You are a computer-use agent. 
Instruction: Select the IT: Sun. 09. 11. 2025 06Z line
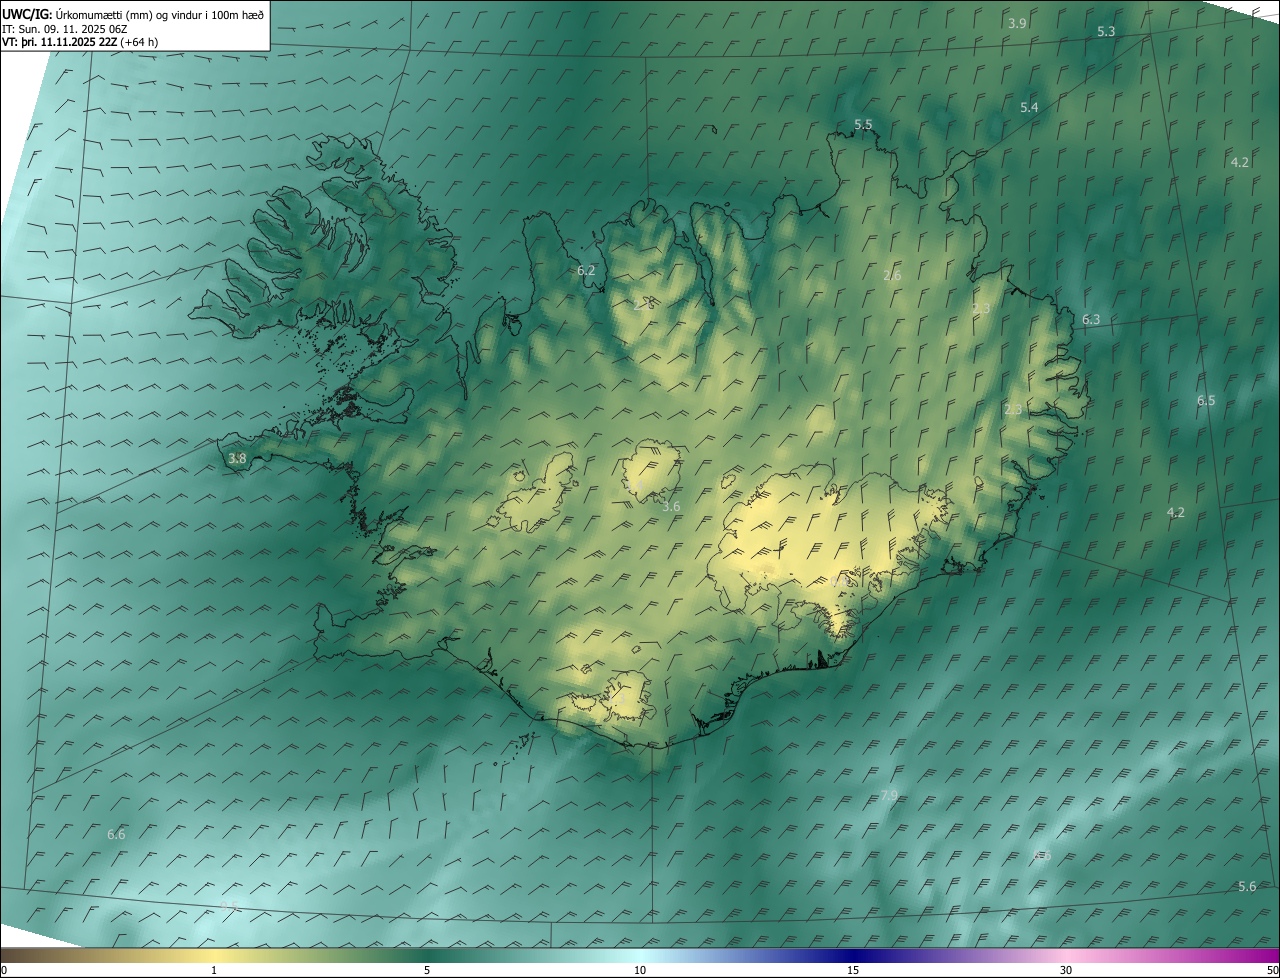click(64, 29)
